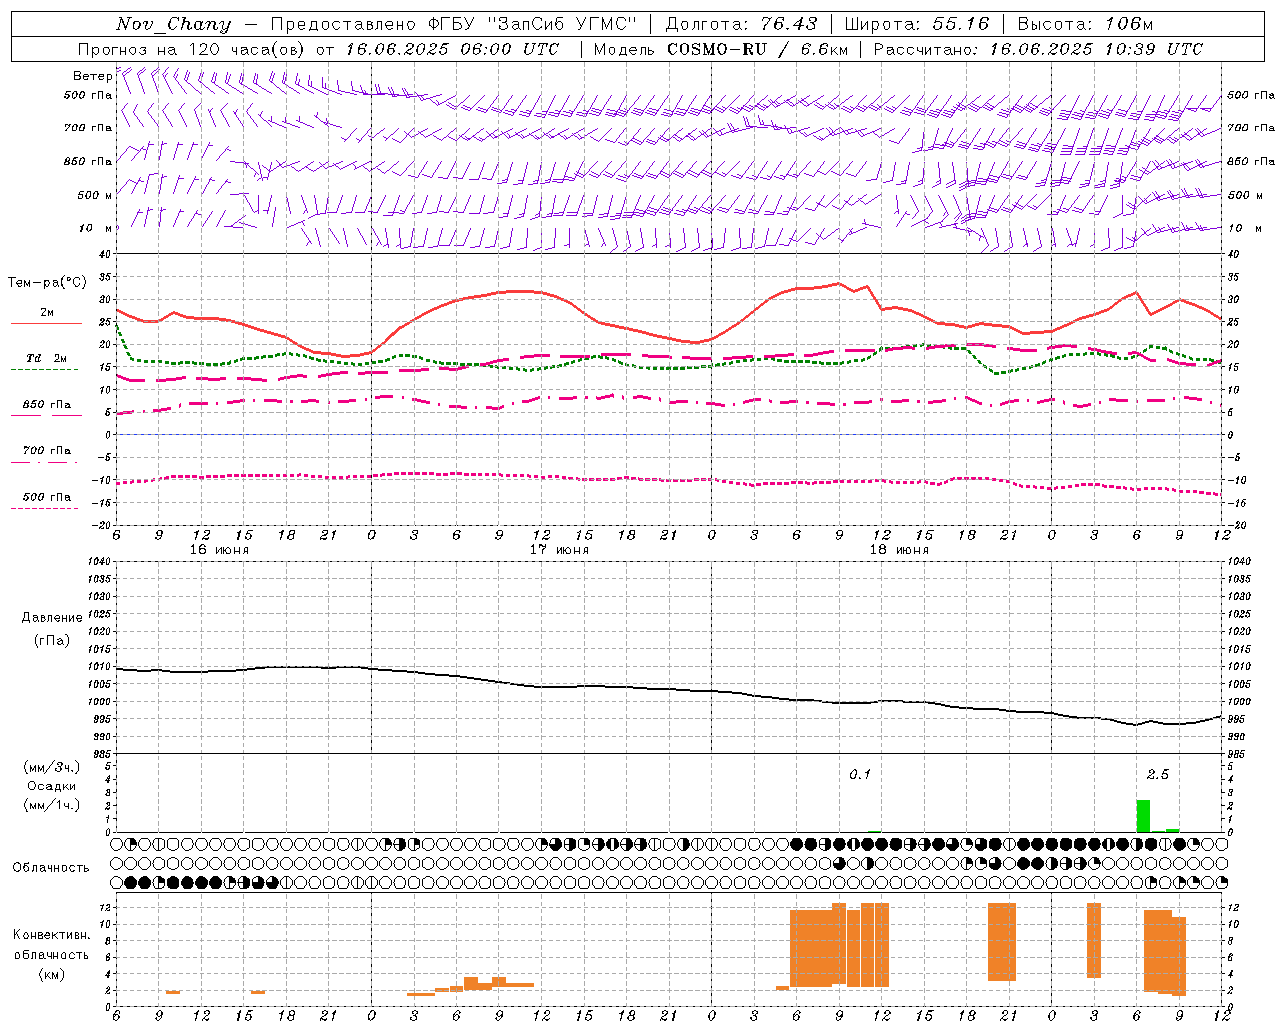Select the 'Td 2м' dew point legend entry
The height and width of the screenshot is (1024, 1280).
(47, 358)
